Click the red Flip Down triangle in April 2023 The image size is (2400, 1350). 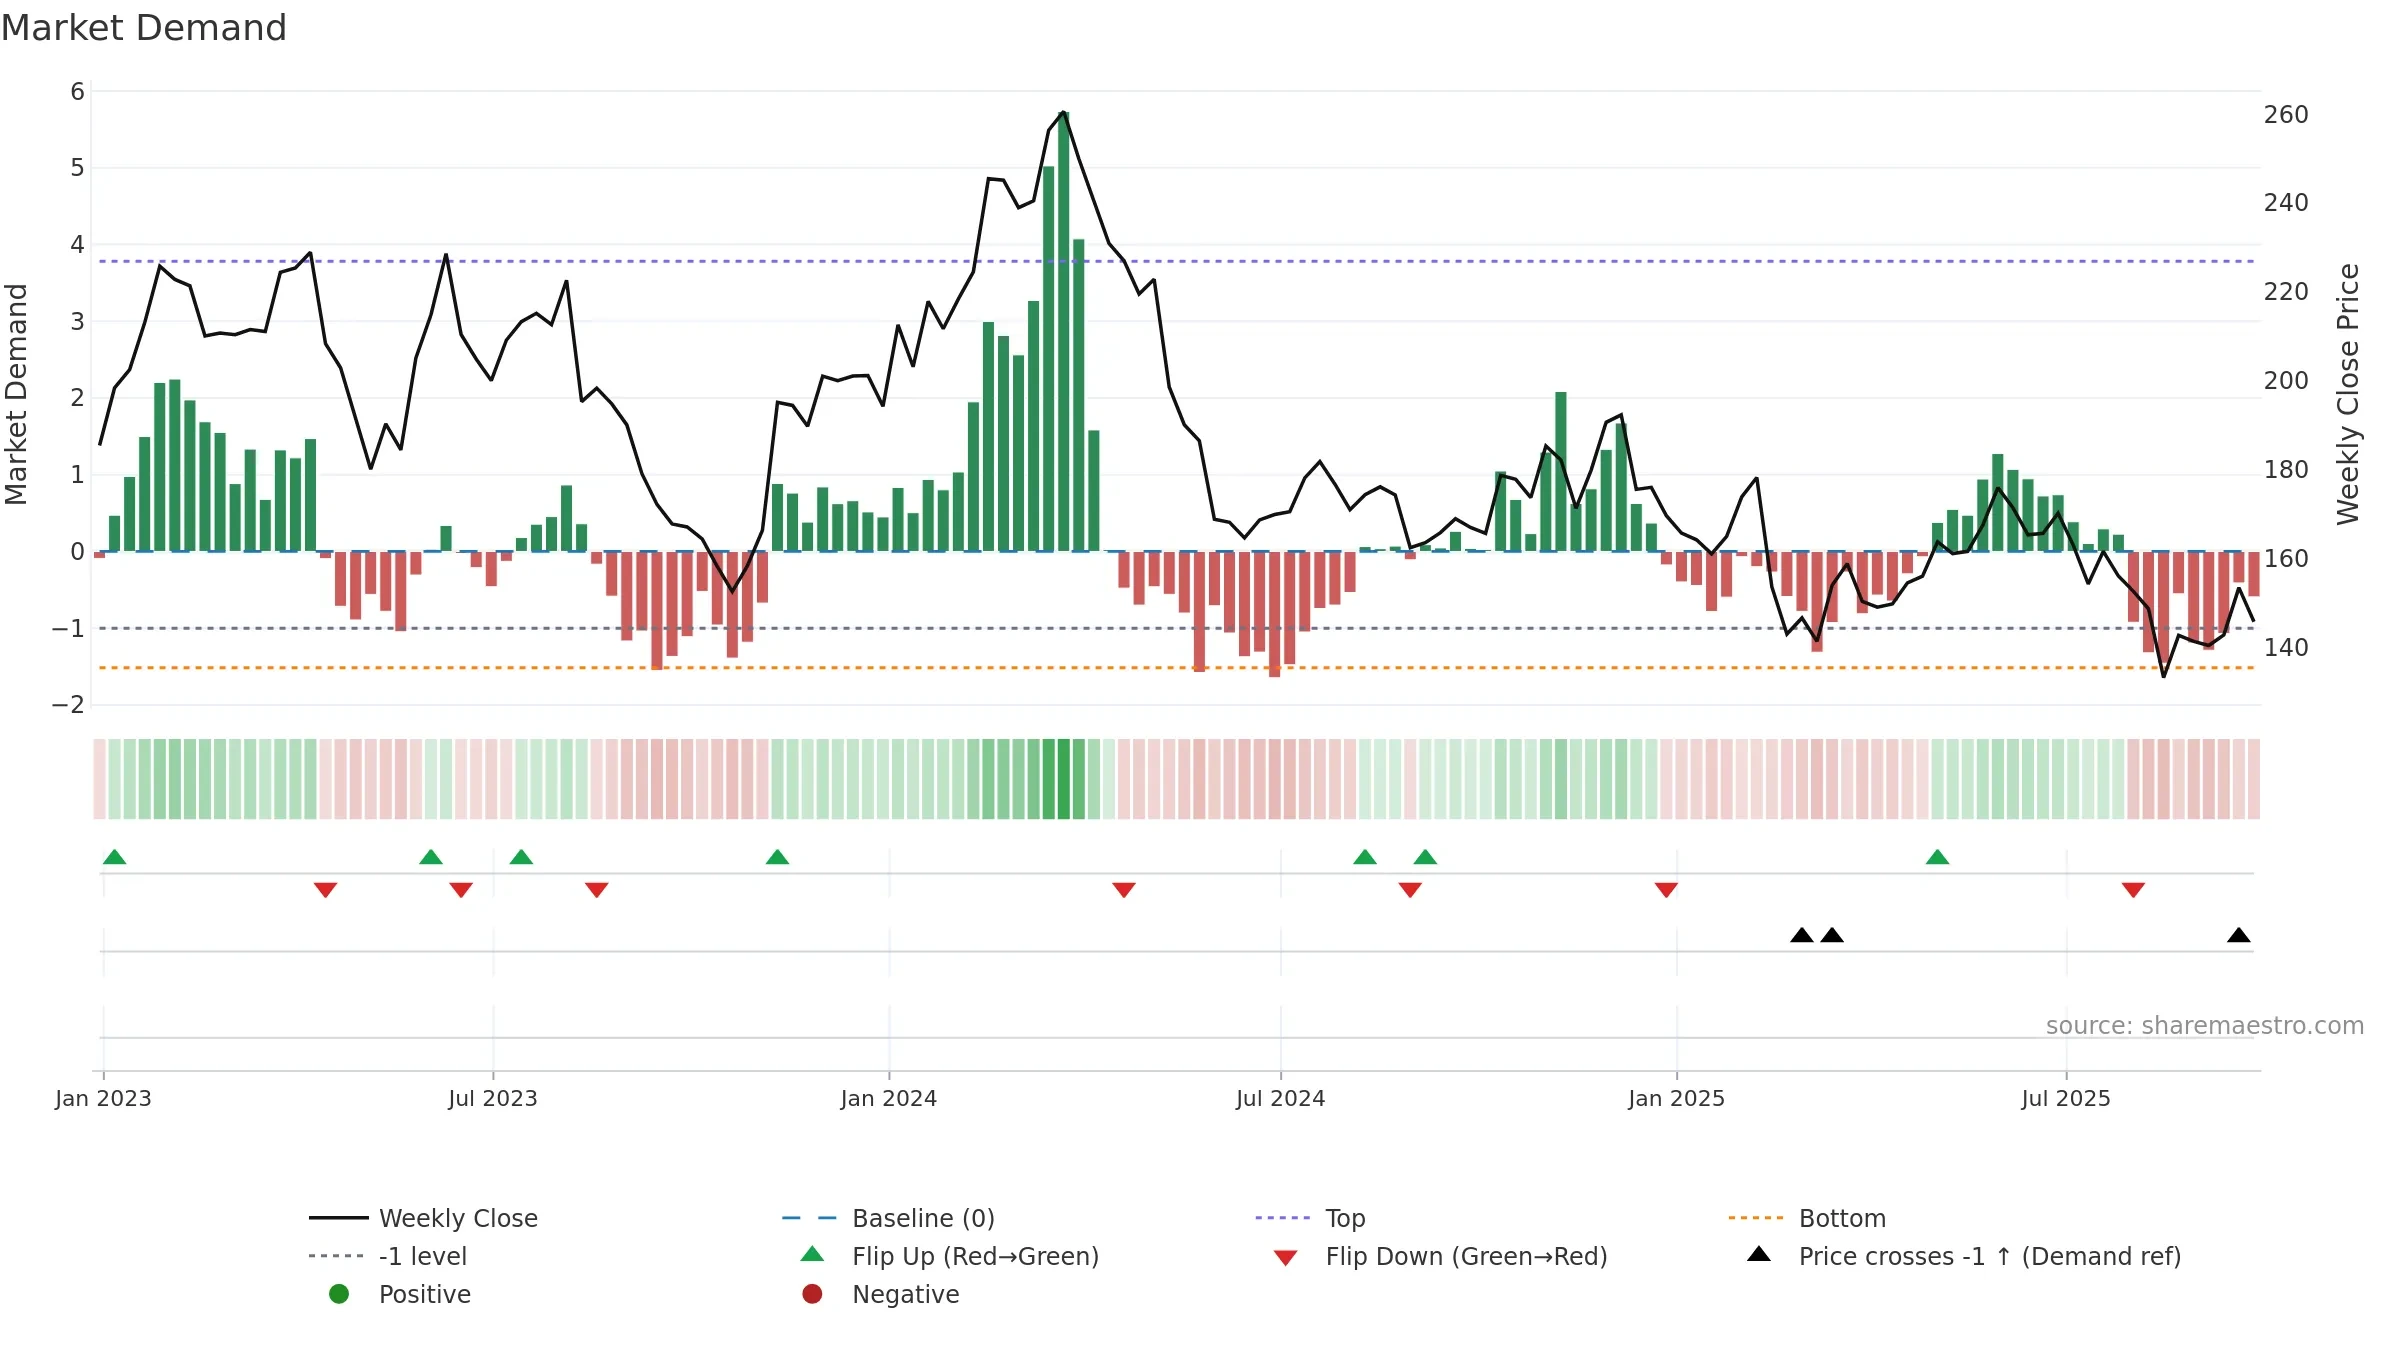pos(325,890)
